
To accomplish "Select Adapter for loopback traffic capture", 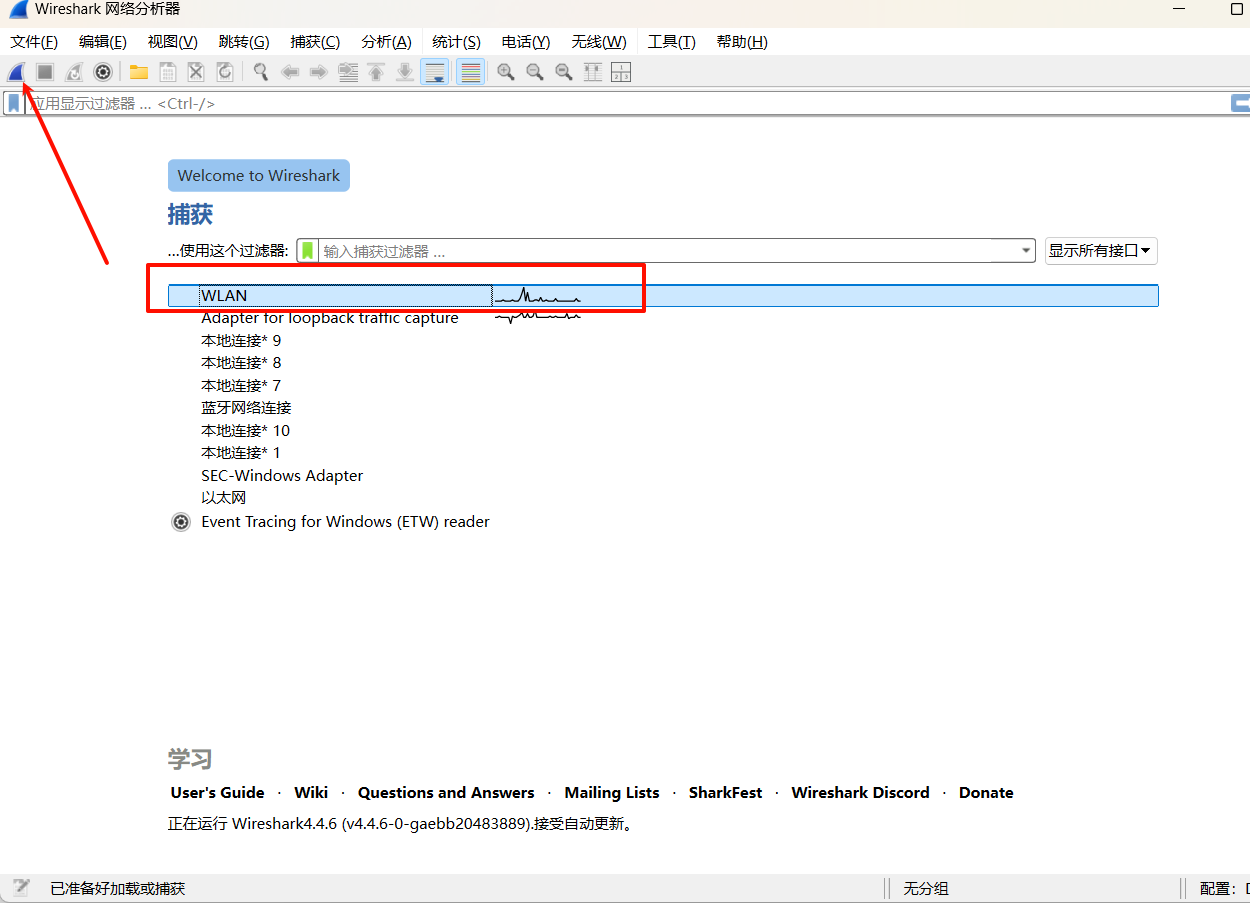I will [x=330, y=318].
